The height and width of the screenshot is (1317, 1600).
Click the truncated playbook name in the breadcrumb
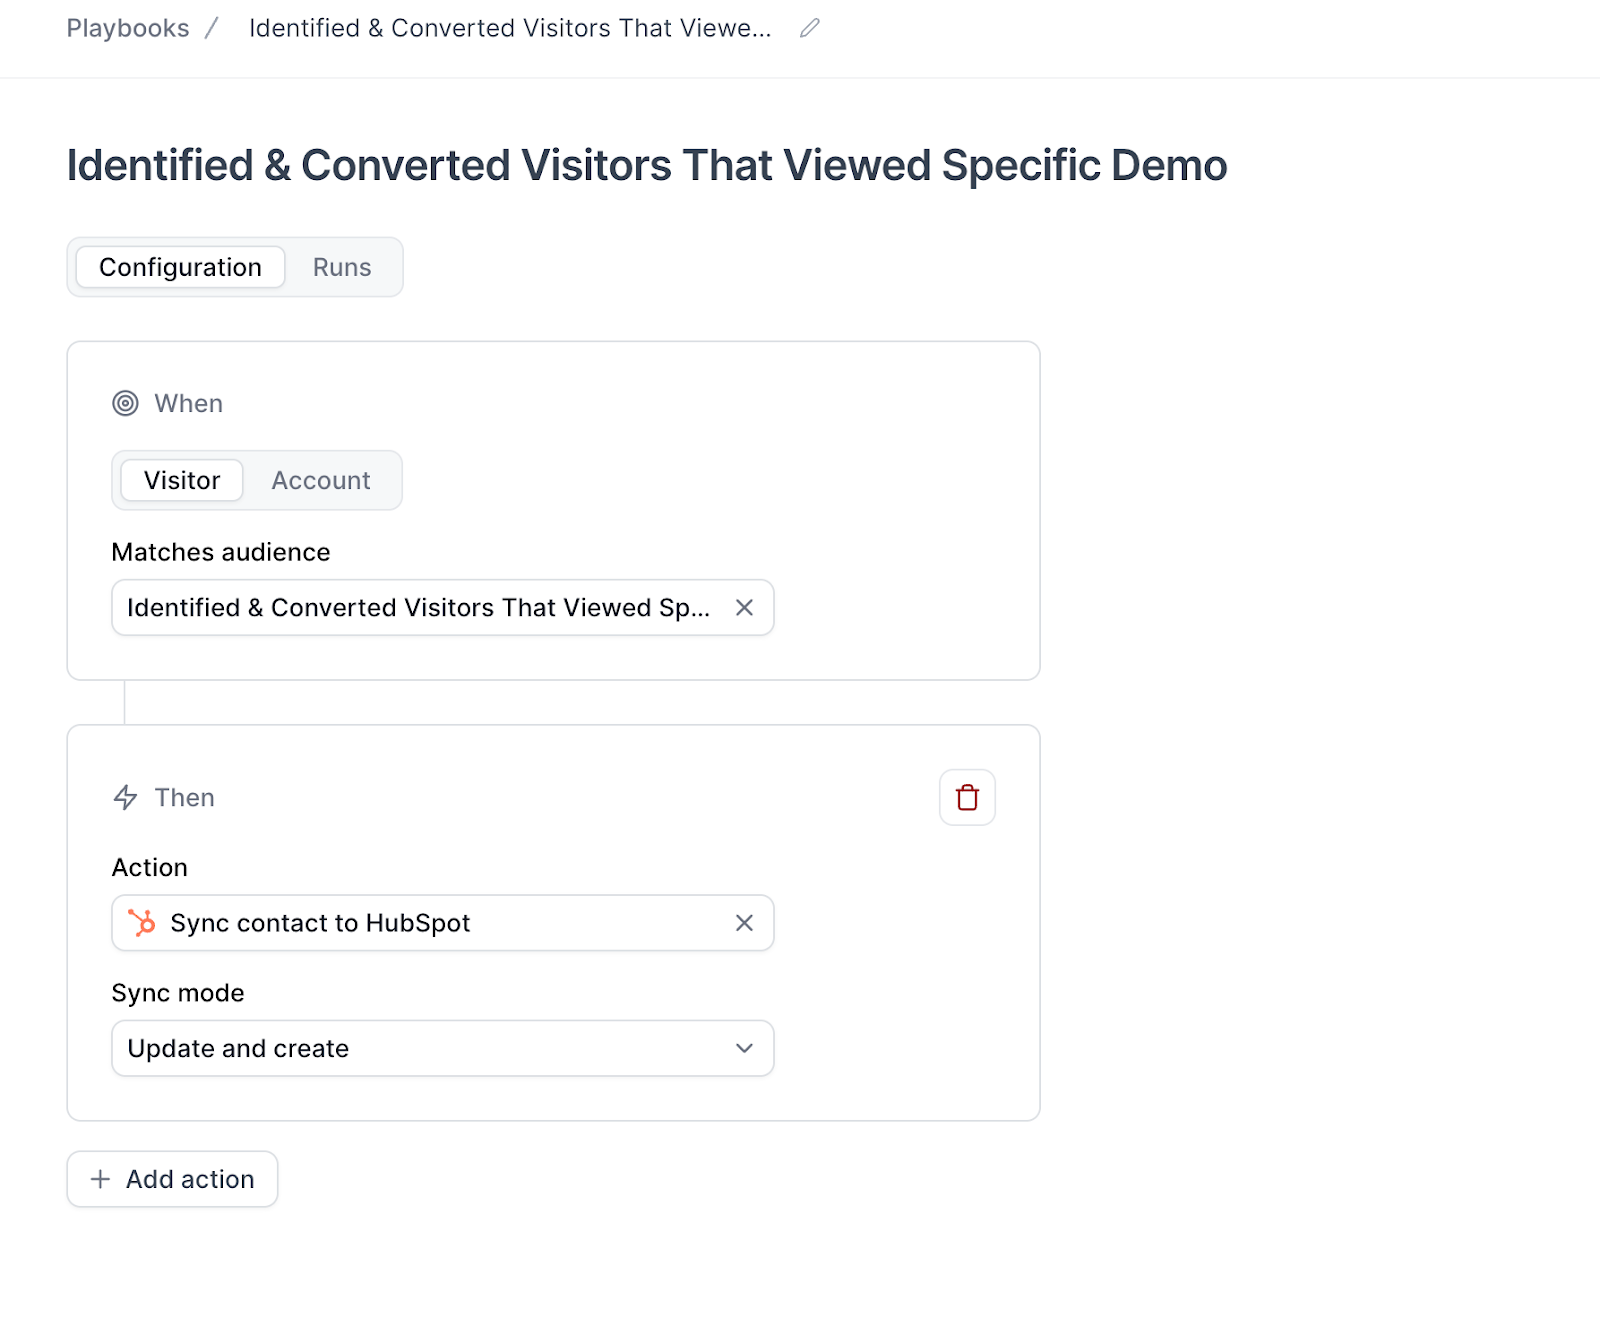click(x=510, y=29)
